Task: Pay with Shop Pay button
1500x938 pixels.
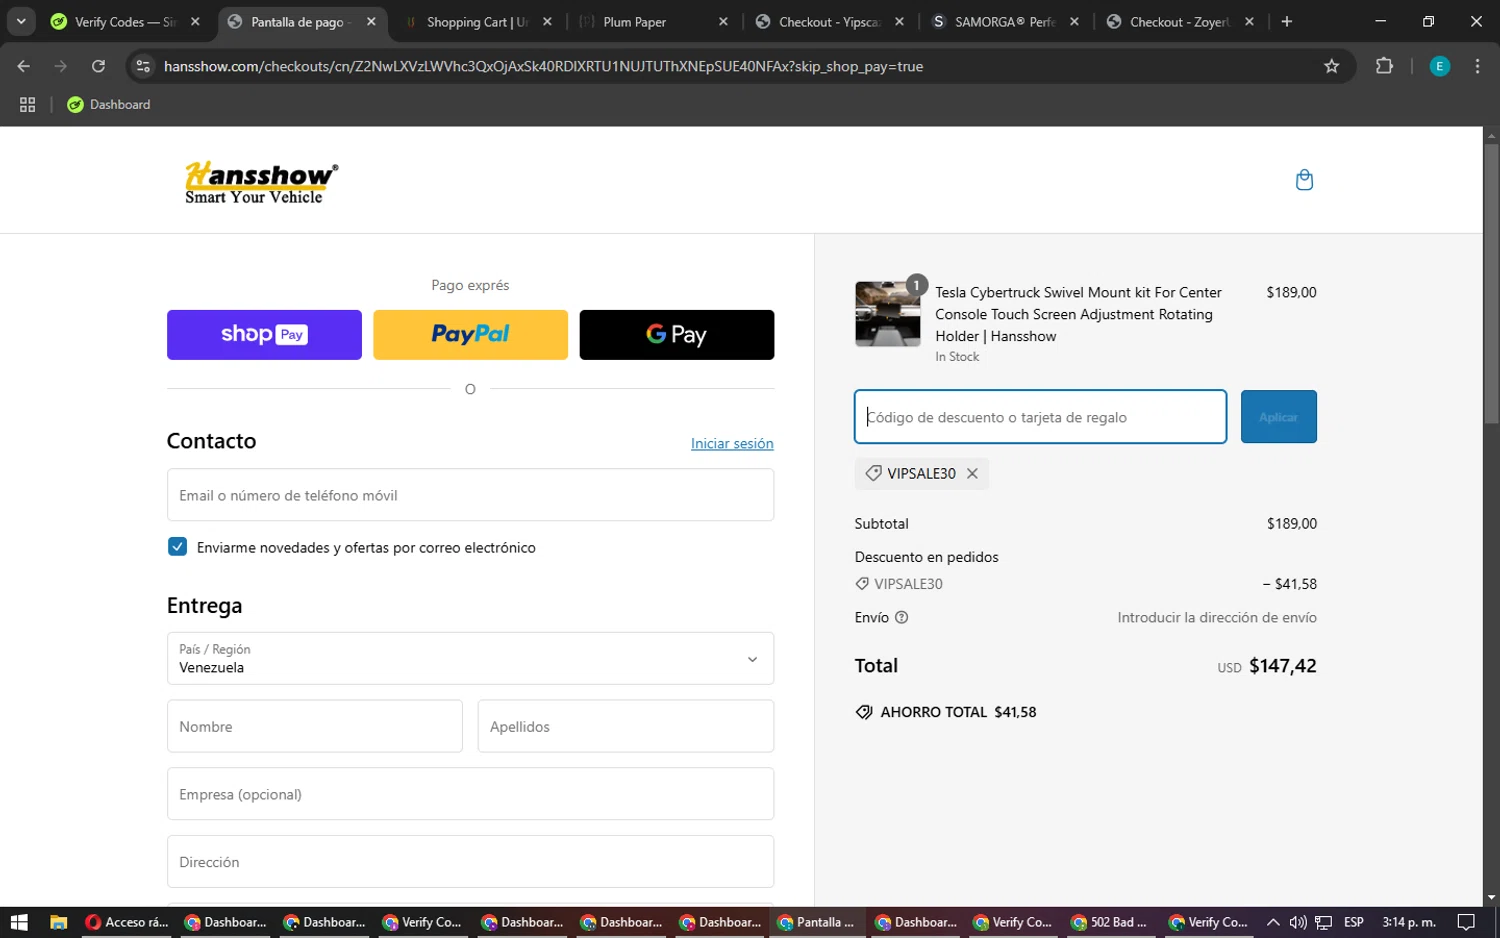Action: [264, 335]
